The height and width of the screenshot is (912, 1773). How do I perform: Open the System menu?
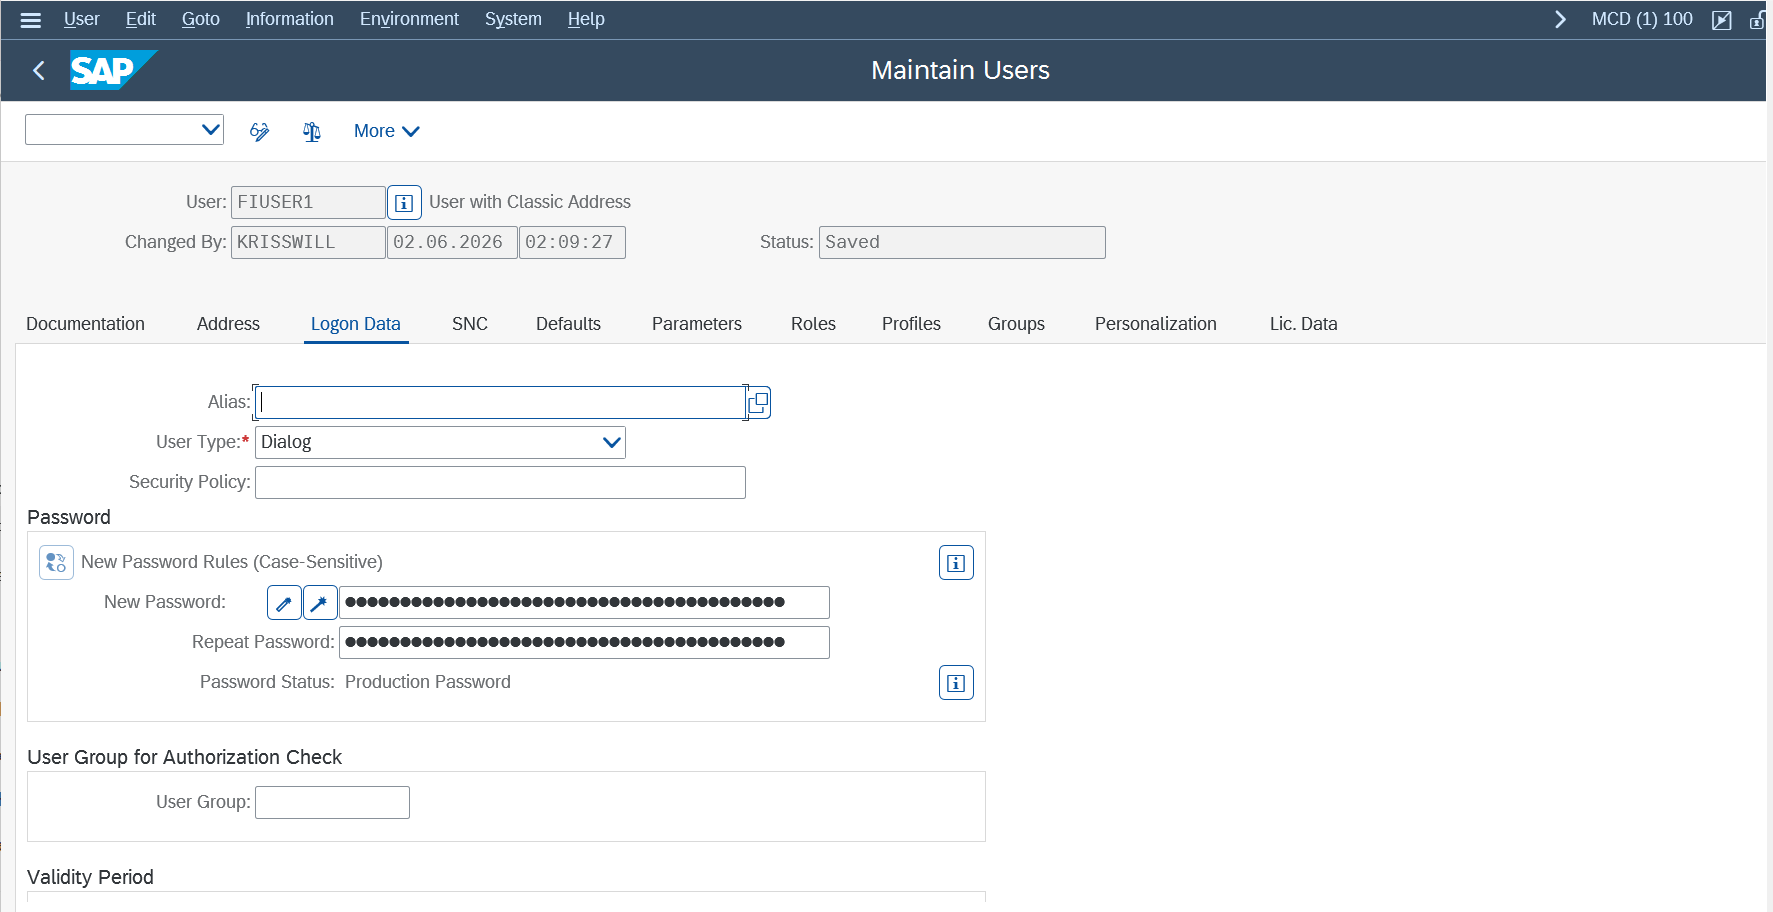(x=513, y=19)
